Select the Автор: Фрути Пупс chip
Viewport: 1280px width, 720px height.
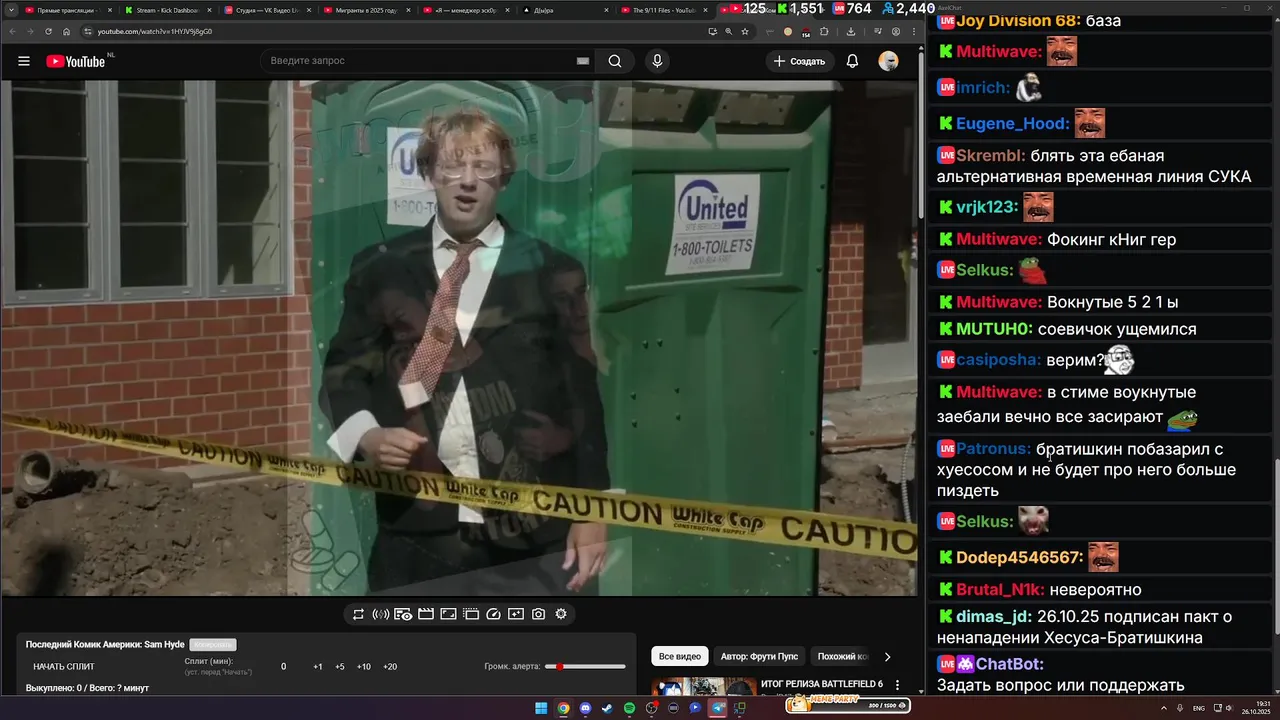759,657
